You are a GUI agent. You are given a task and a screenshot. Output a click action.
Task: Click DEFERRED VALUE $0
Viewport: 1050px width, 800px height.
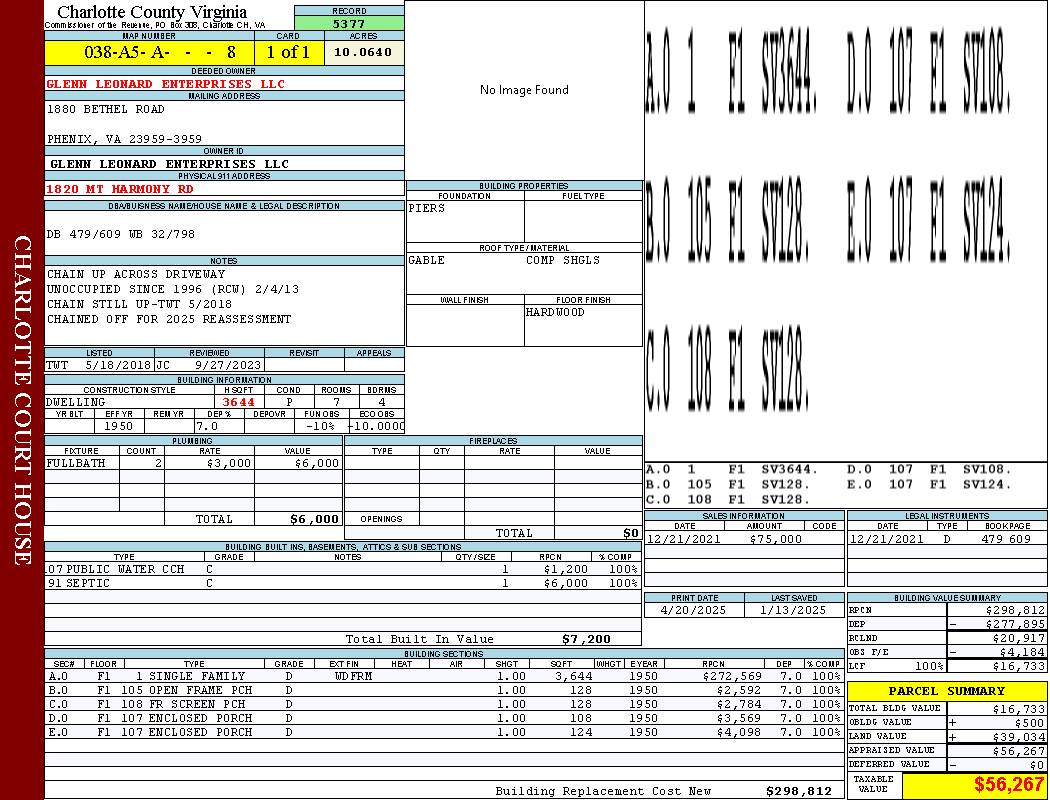1037,765
